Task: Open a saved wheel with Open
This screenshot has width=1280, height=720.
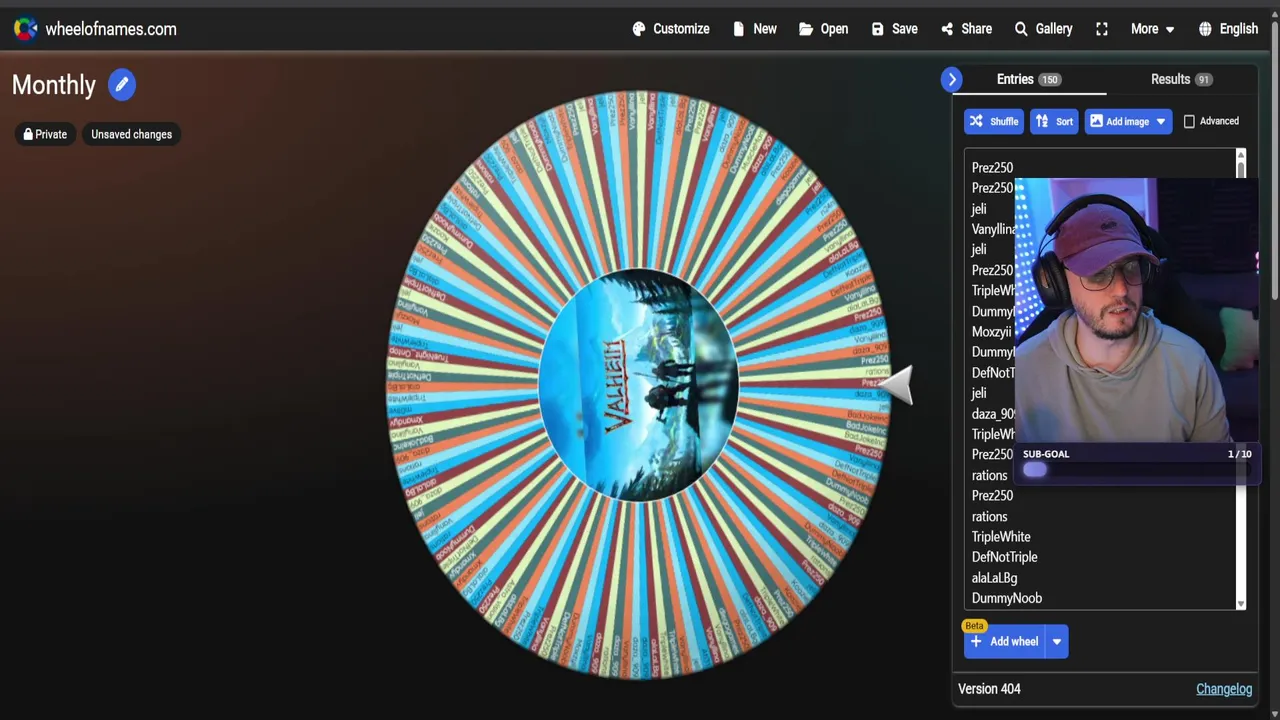Action: coord(823,29)
